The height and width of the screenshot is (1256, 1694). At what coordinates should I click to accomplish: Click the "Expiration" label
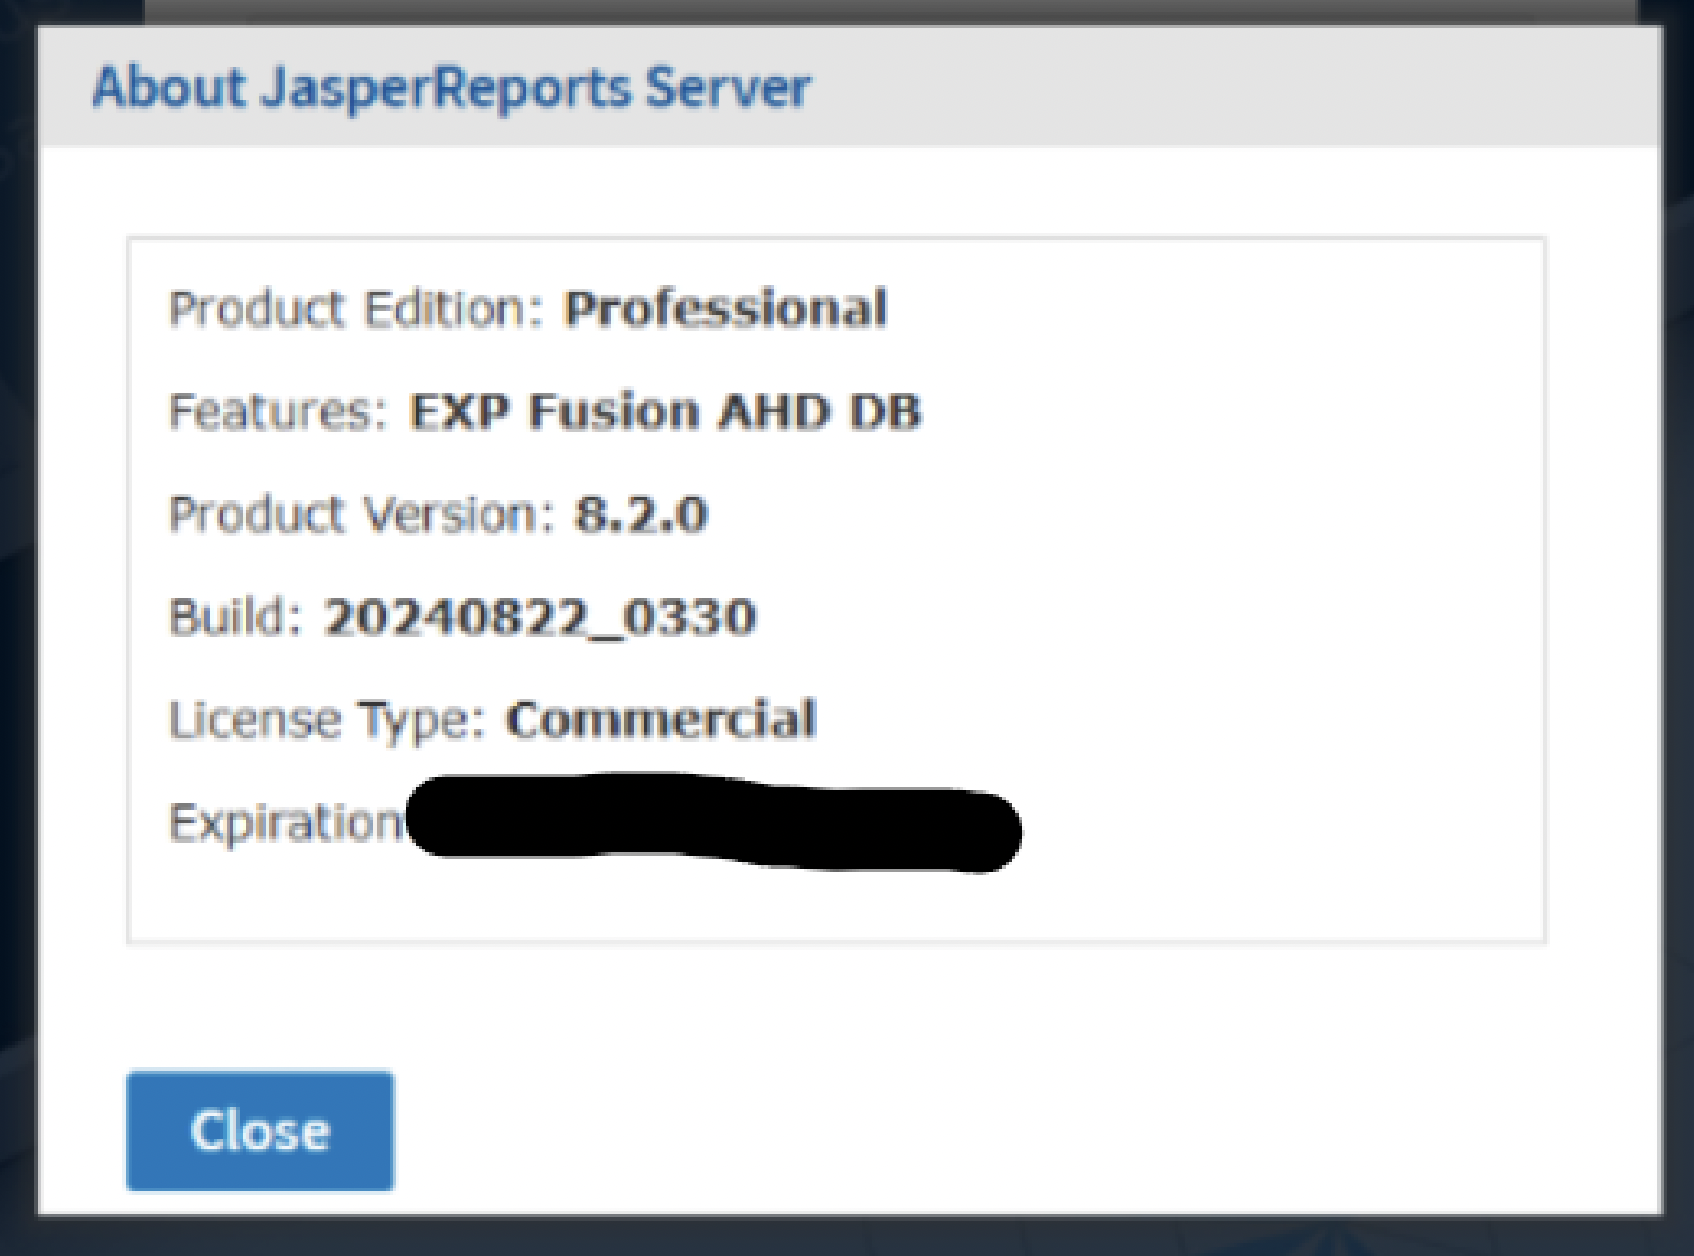pyautogui.click(x=286, y=823)
